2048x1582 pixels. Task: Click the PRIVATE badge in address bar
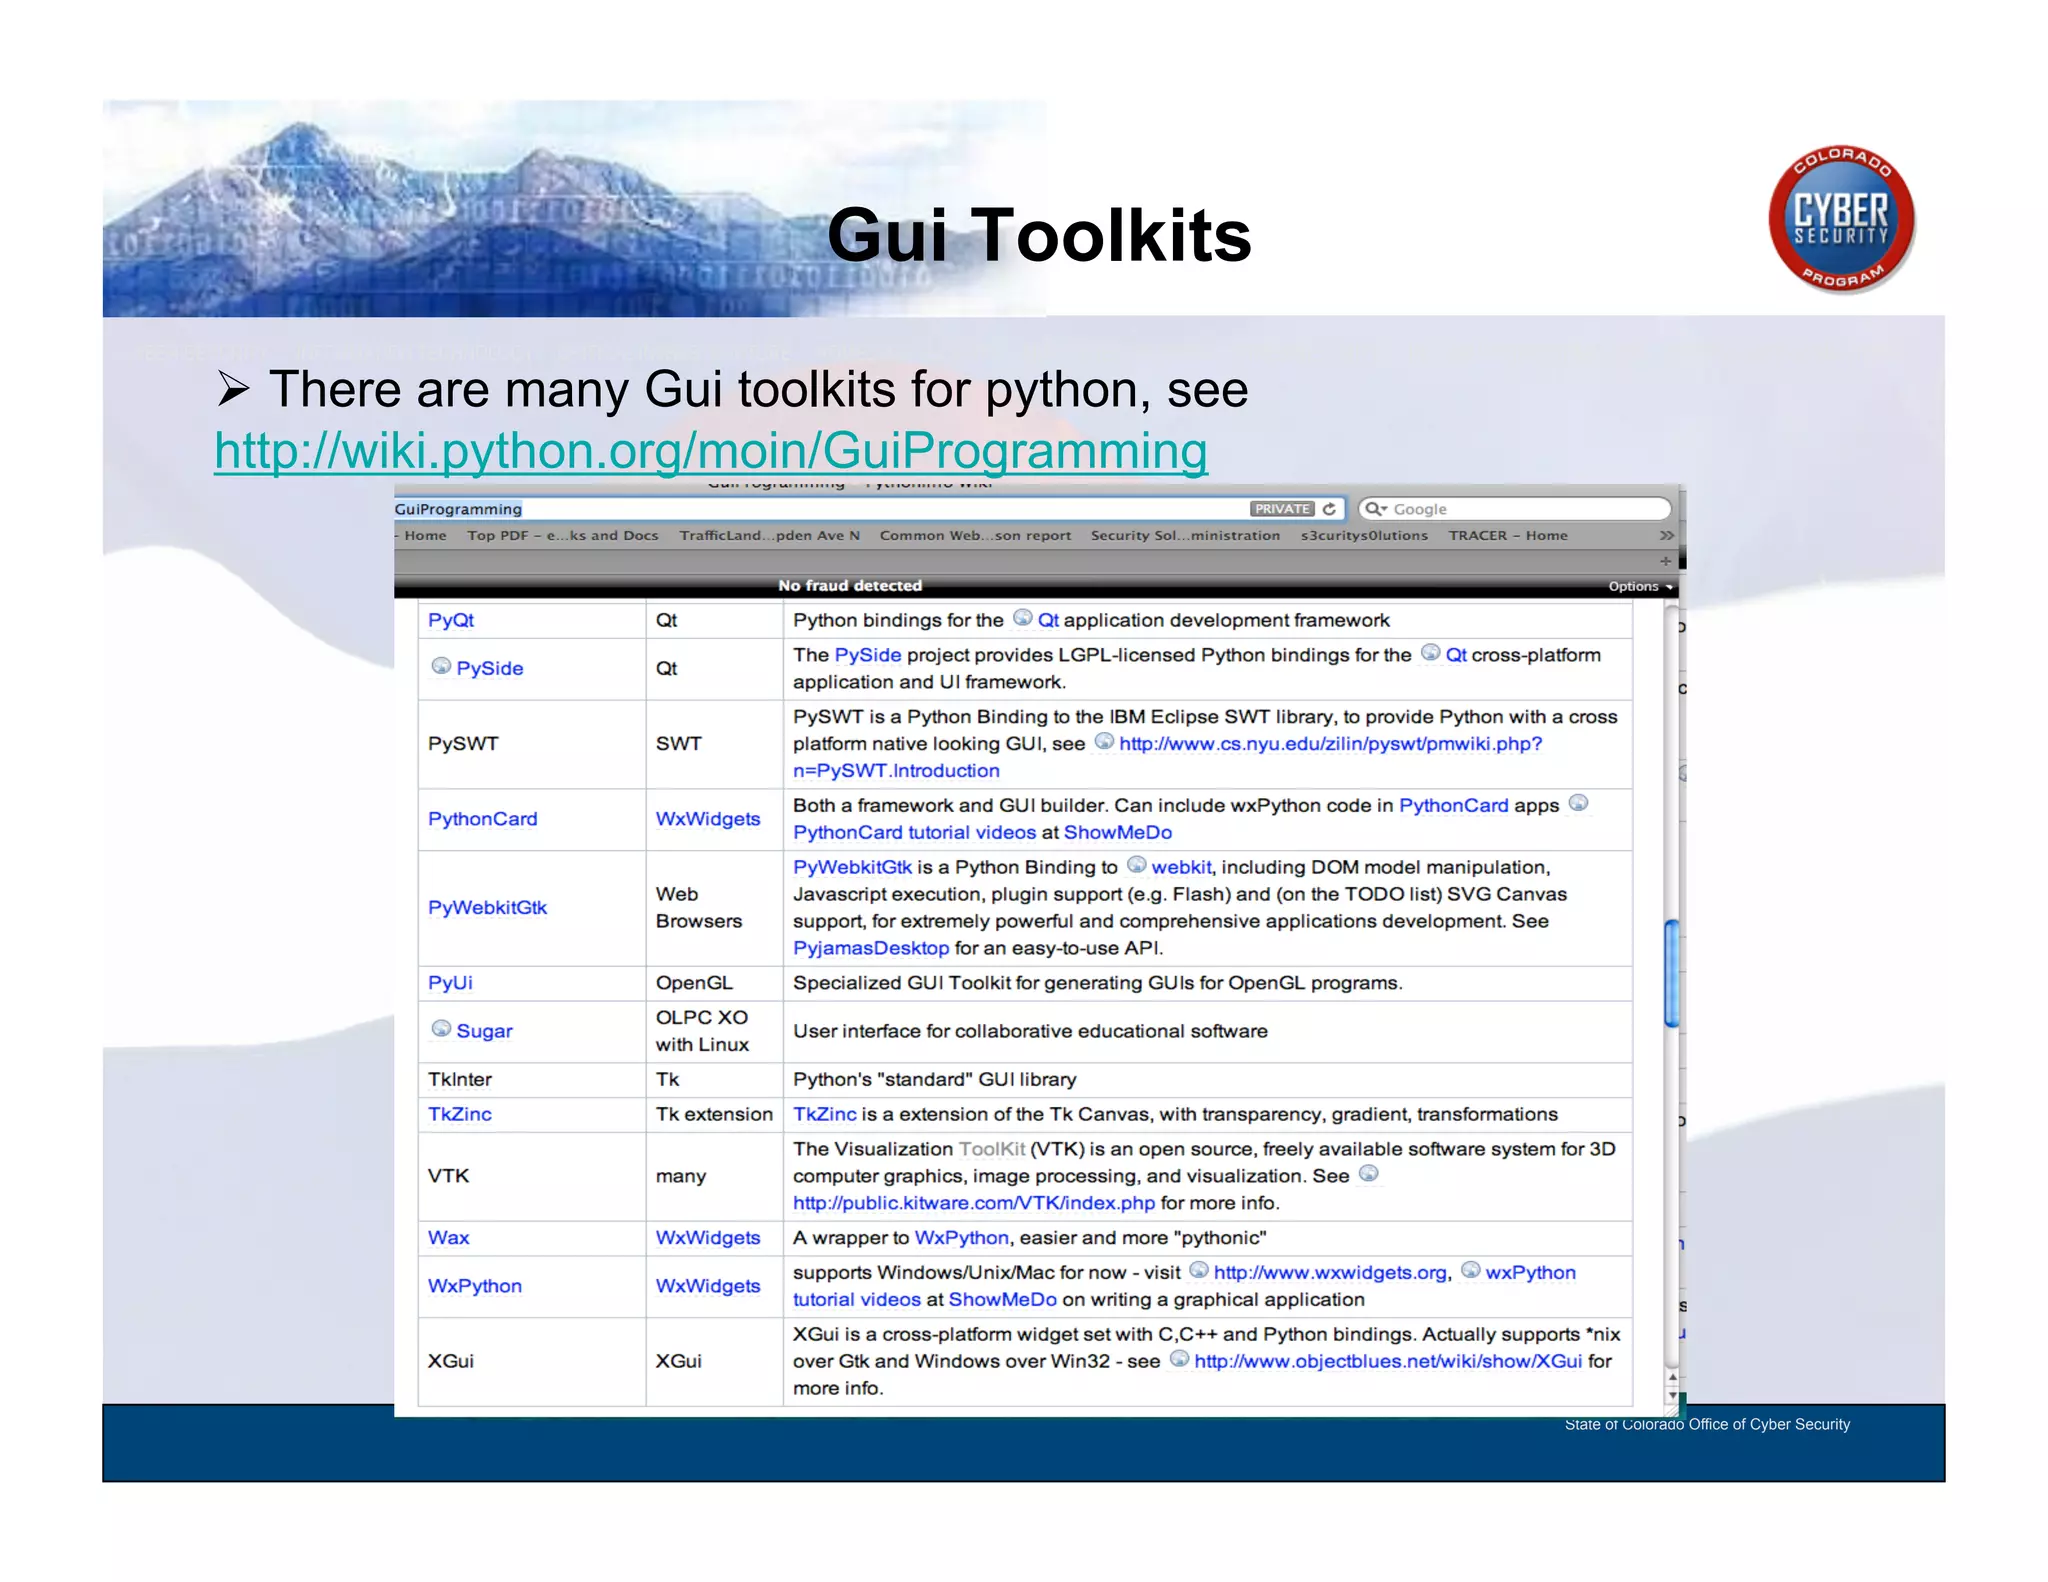pos(1282,509)
